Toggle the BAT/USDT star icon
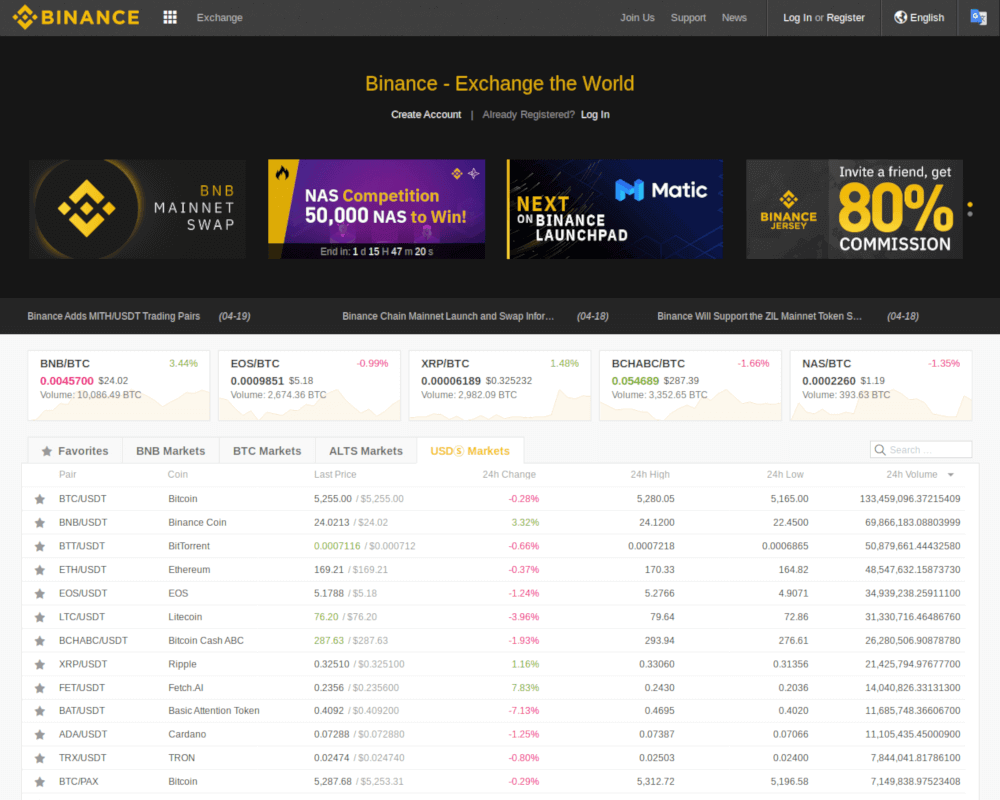 click(40, 711)
